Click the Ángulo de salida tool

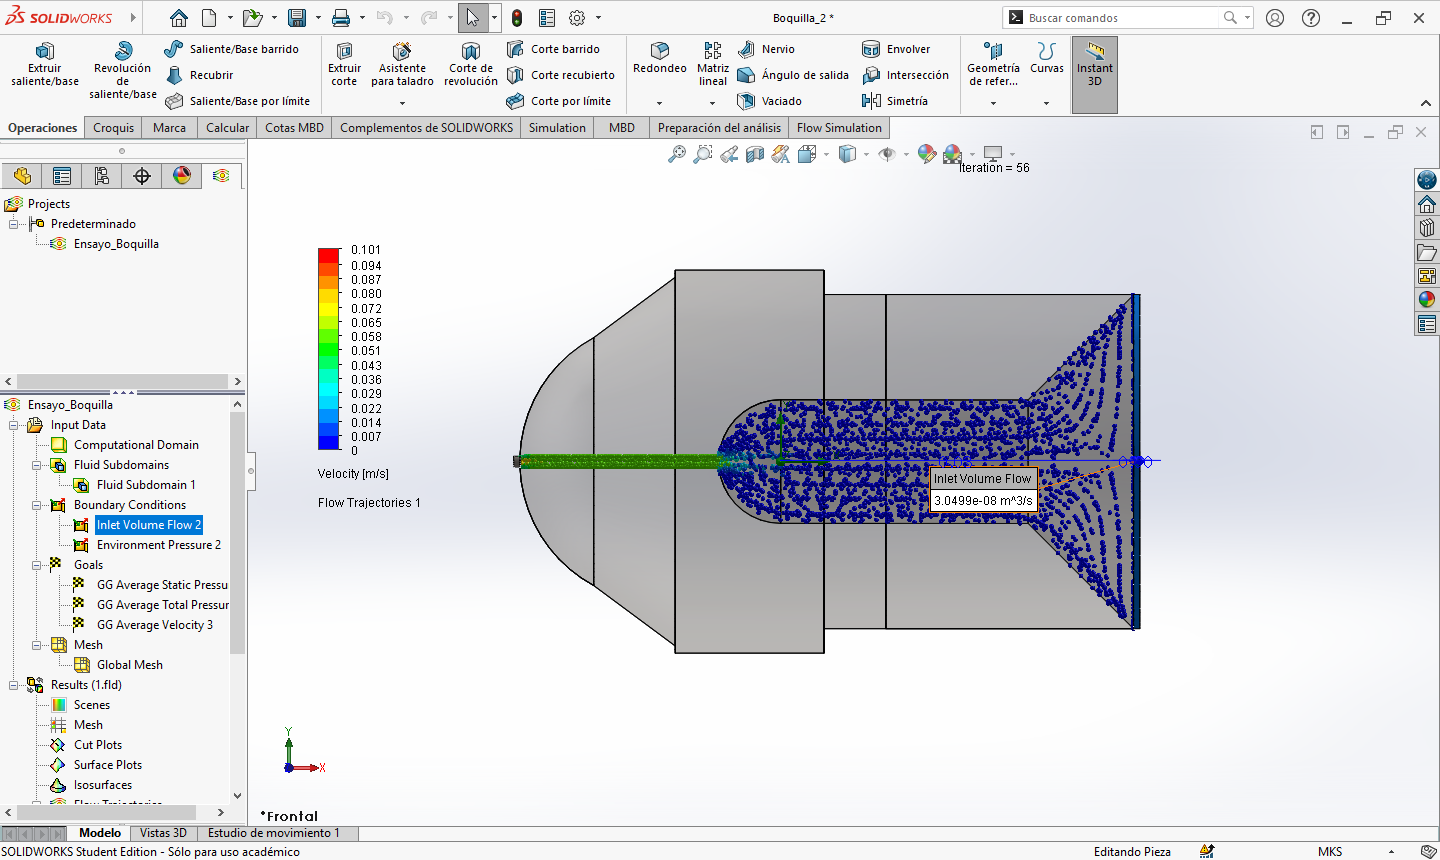click(793, 75)
